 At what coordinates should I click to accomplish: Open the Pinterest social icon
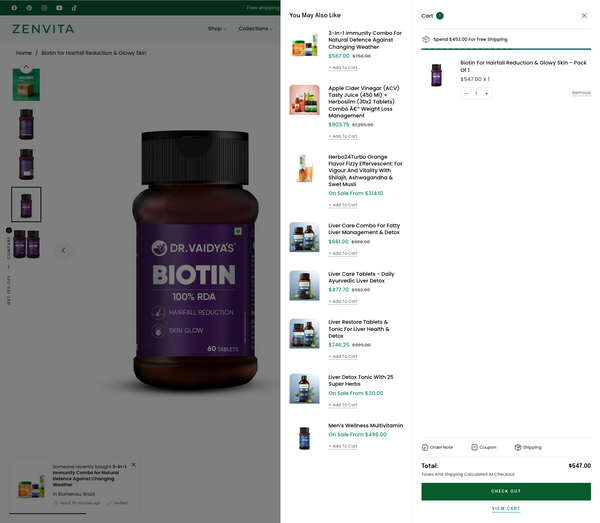pos(29,8)
